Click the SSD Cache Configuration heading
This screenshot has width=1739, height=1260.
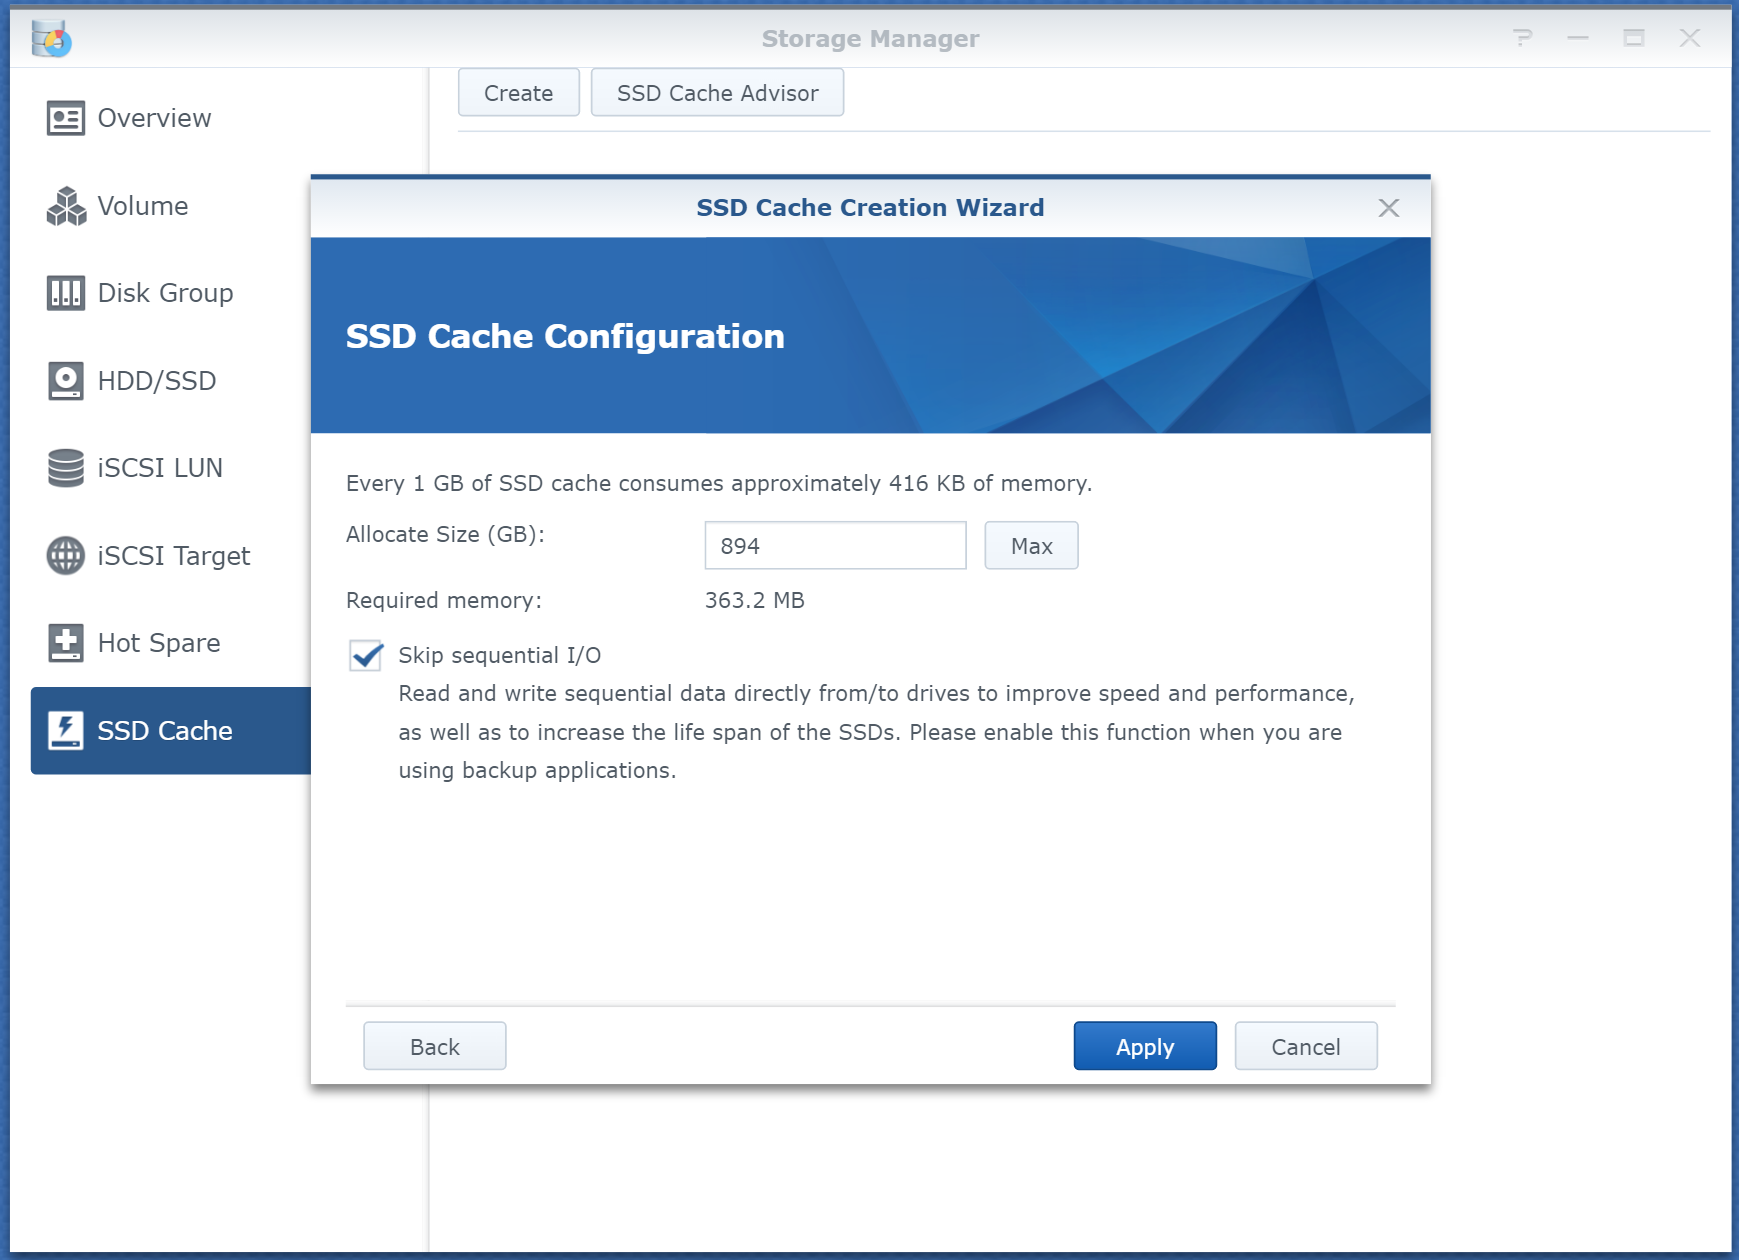(x=565, y=337)
